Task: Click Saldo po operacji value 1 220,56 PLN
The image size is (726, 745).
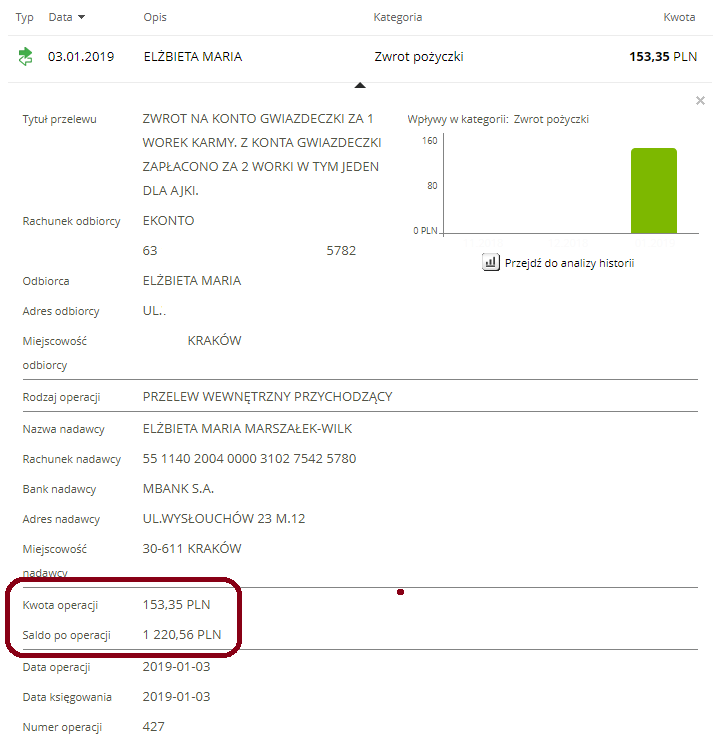Action: click(x=182, y=635)
